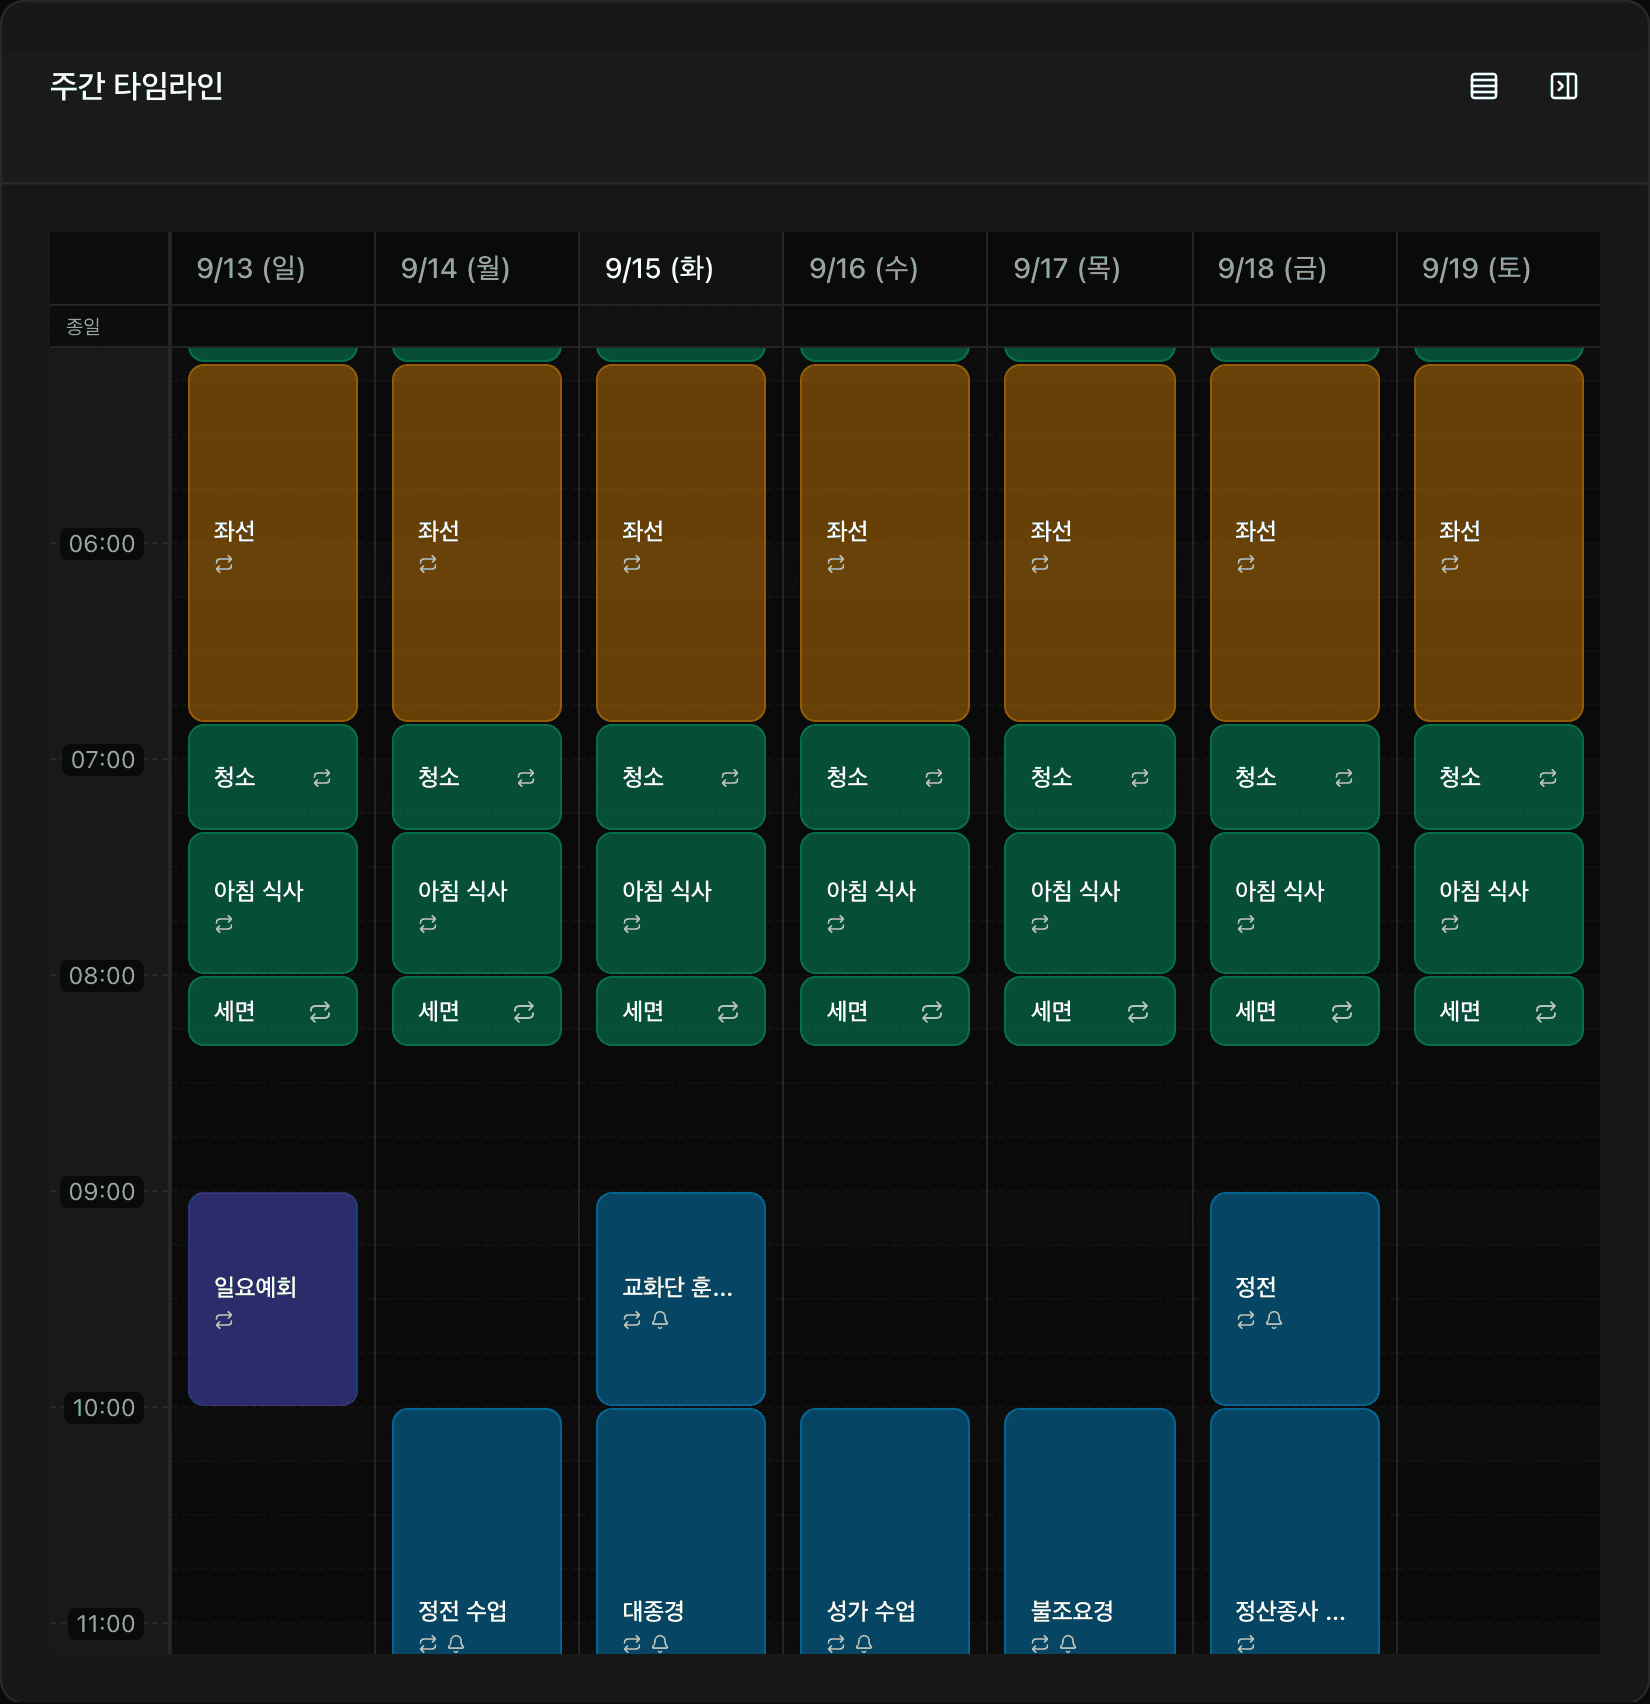Image resolution: width=1650 pixels, height=1704 pixels.
Task: Click the bell icon on 9/15 교화단 훈련 event
Action: click(660, 1320)
